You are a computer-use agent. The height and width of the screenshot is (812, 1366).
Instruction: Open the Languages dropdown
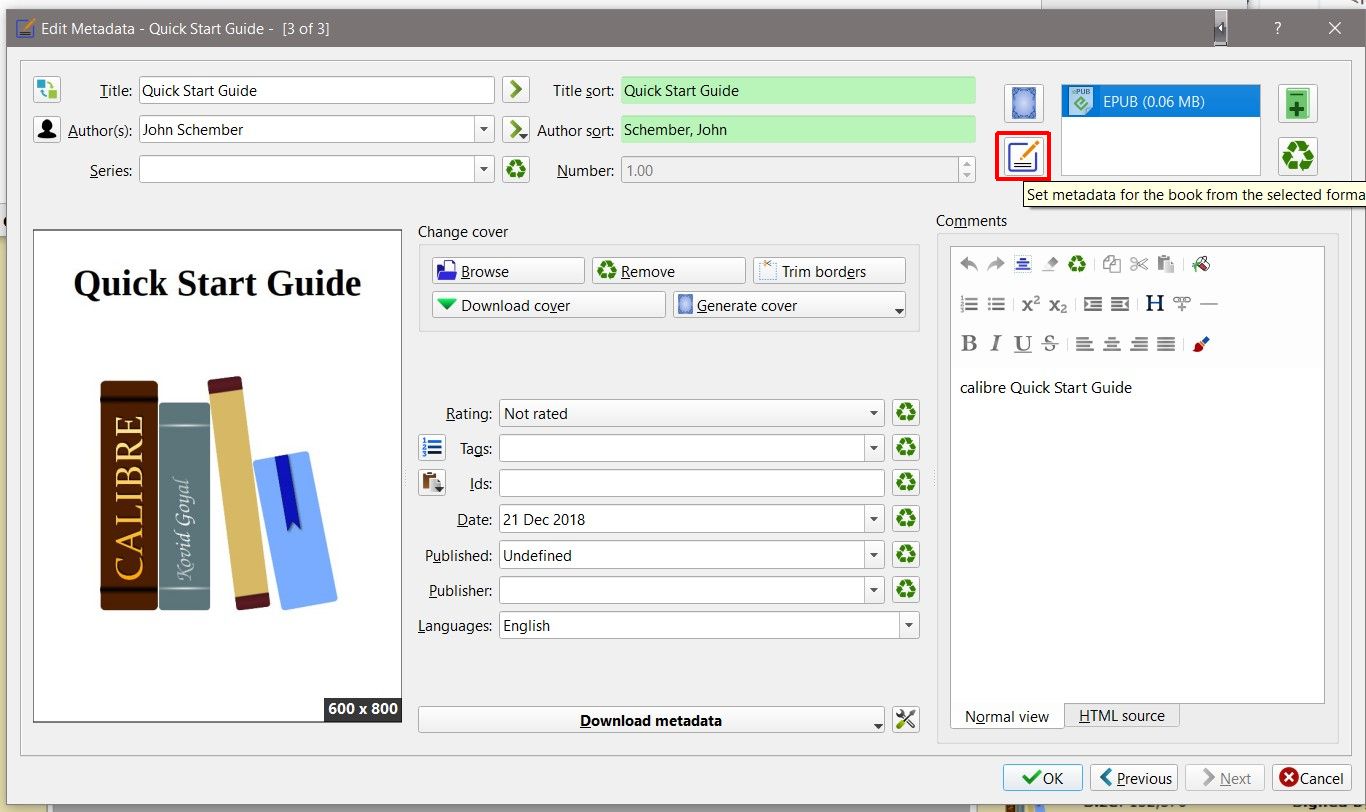[909, 625]
